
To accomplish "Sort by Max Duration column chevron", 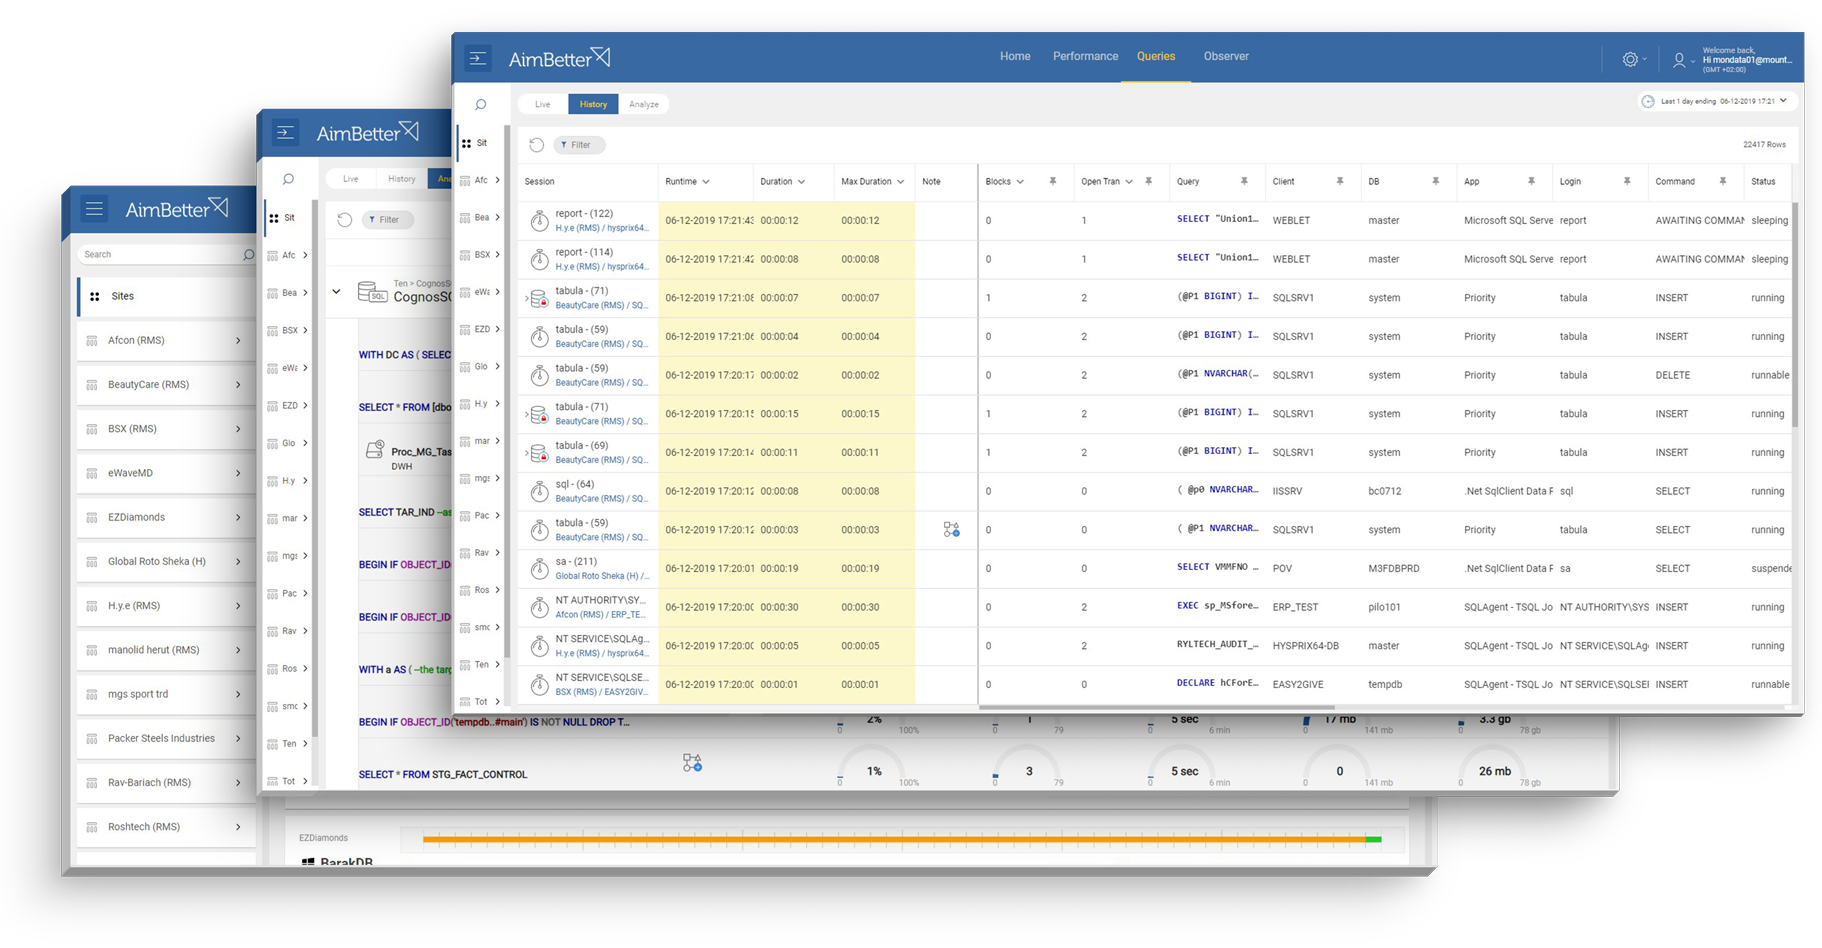I will click(900, 182).
